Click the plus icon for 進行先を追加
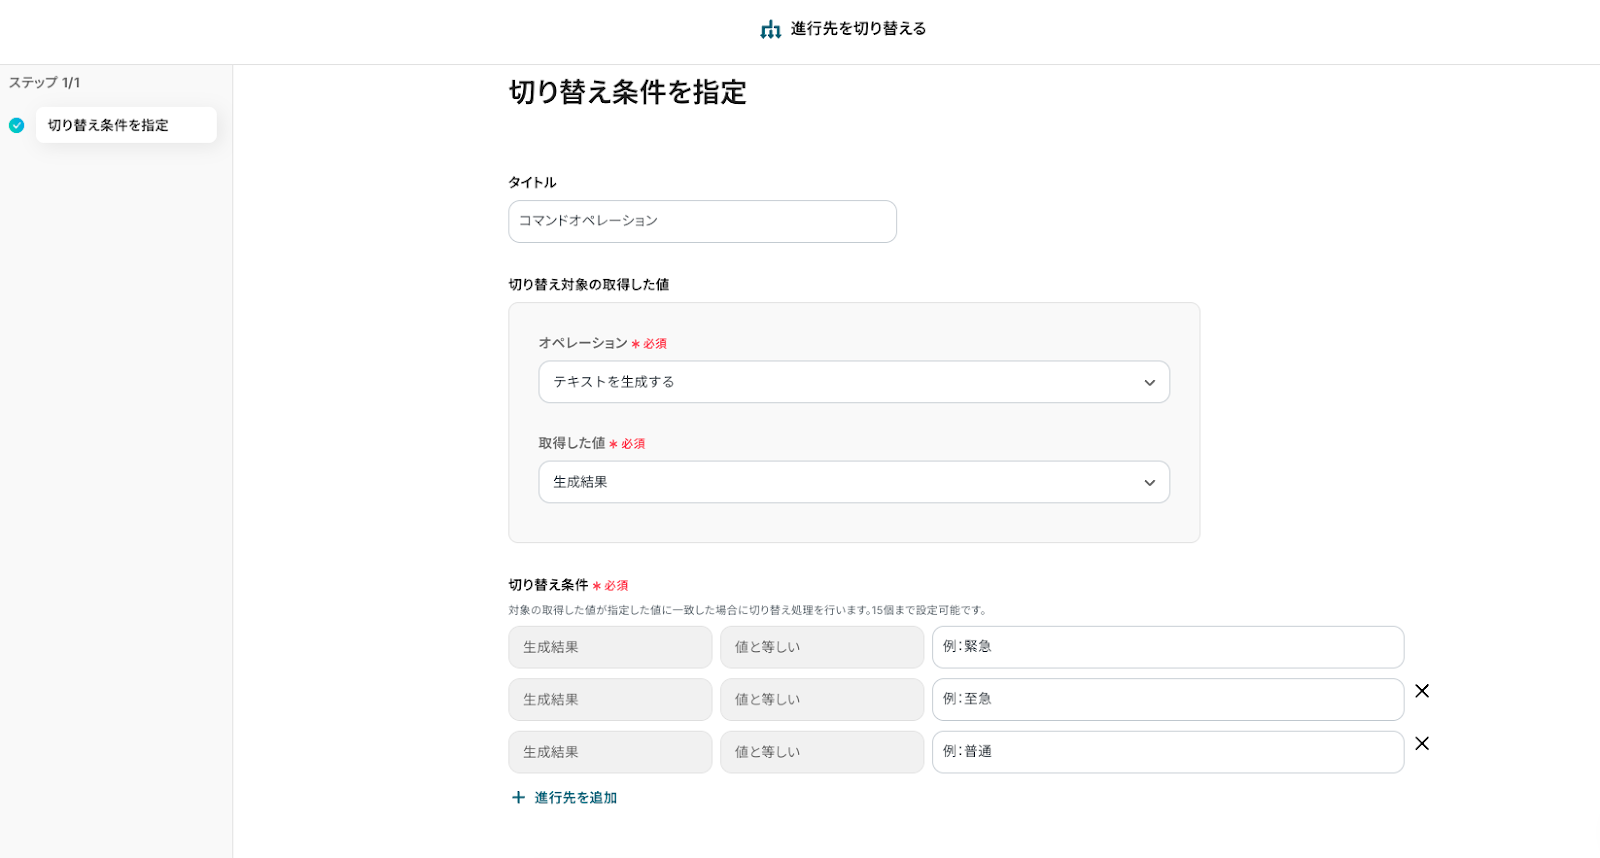Viewport: 1600px width, 858px height. 518,797
